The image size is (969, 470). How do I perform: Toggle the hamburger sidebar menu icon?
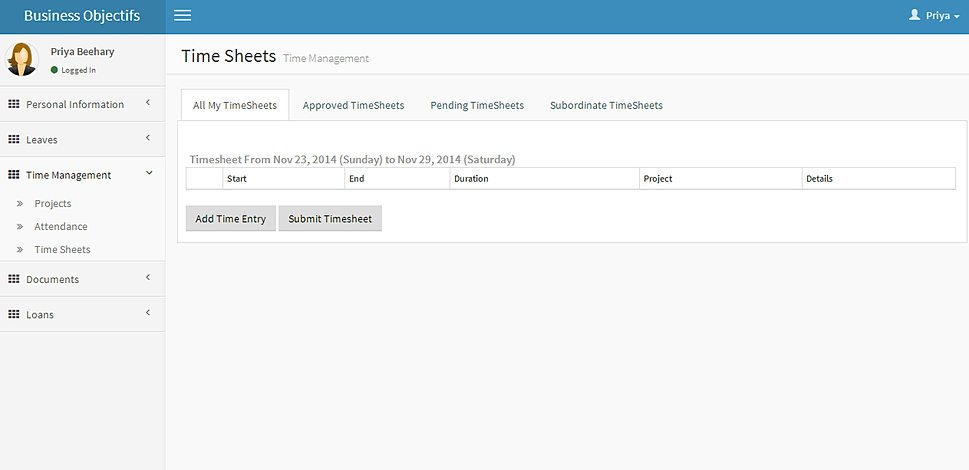[x=182, y=16]
